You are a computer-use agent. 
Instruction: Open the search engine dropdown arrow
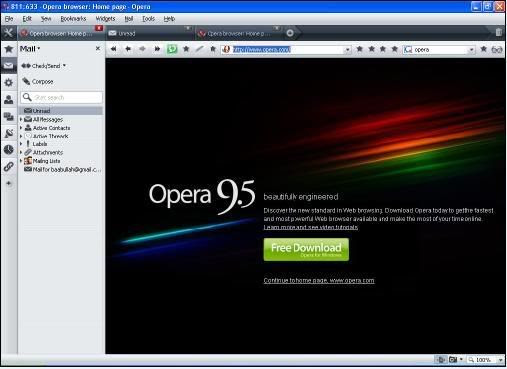coord(471,50)
